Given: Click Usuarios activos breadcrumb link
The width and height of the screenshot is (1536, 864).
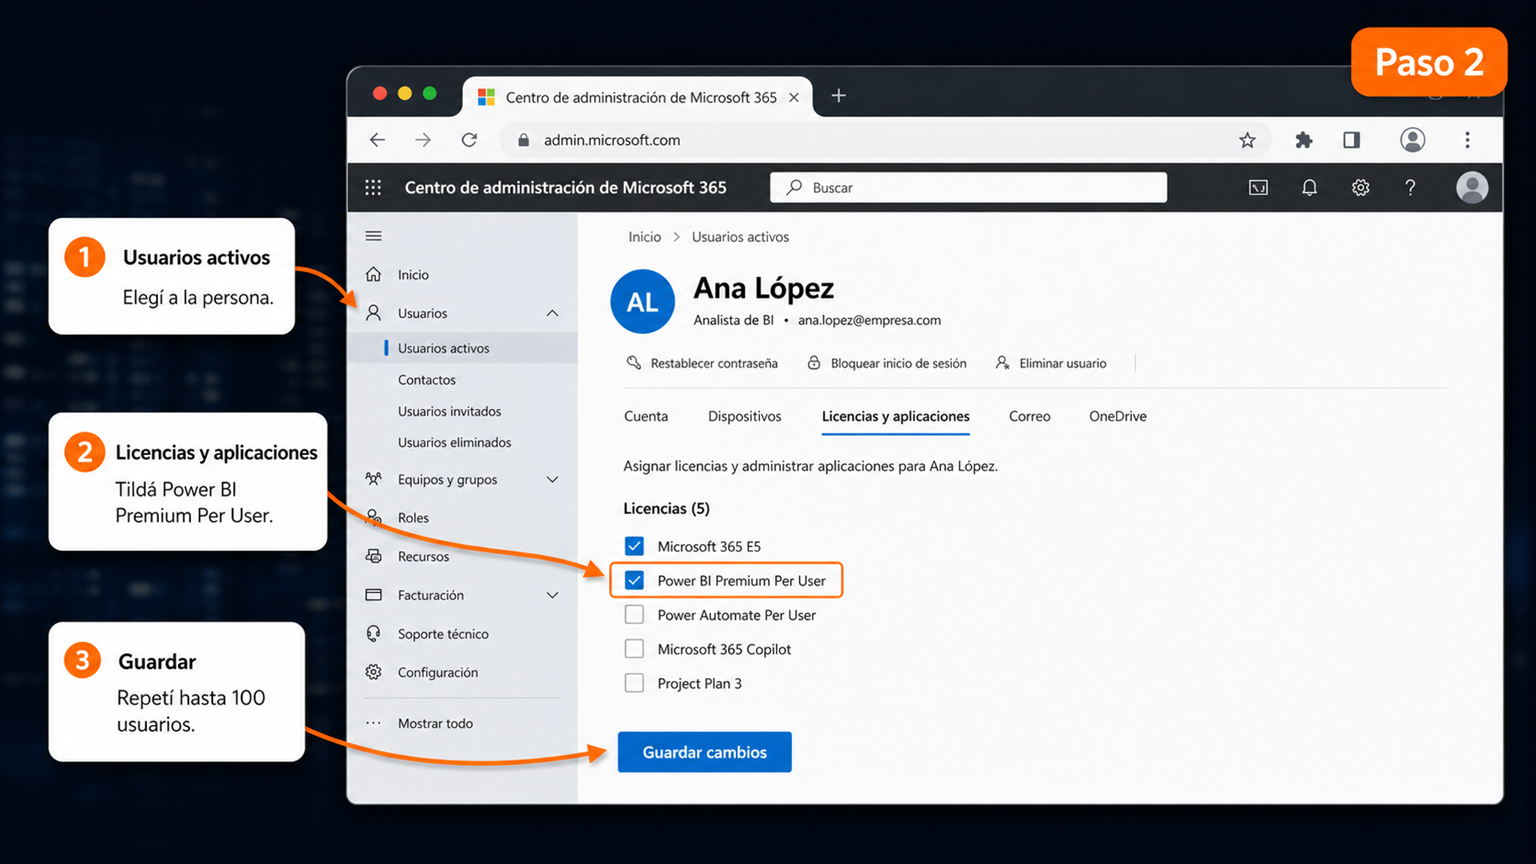Looking at the screenshot, I should point(740,237).
